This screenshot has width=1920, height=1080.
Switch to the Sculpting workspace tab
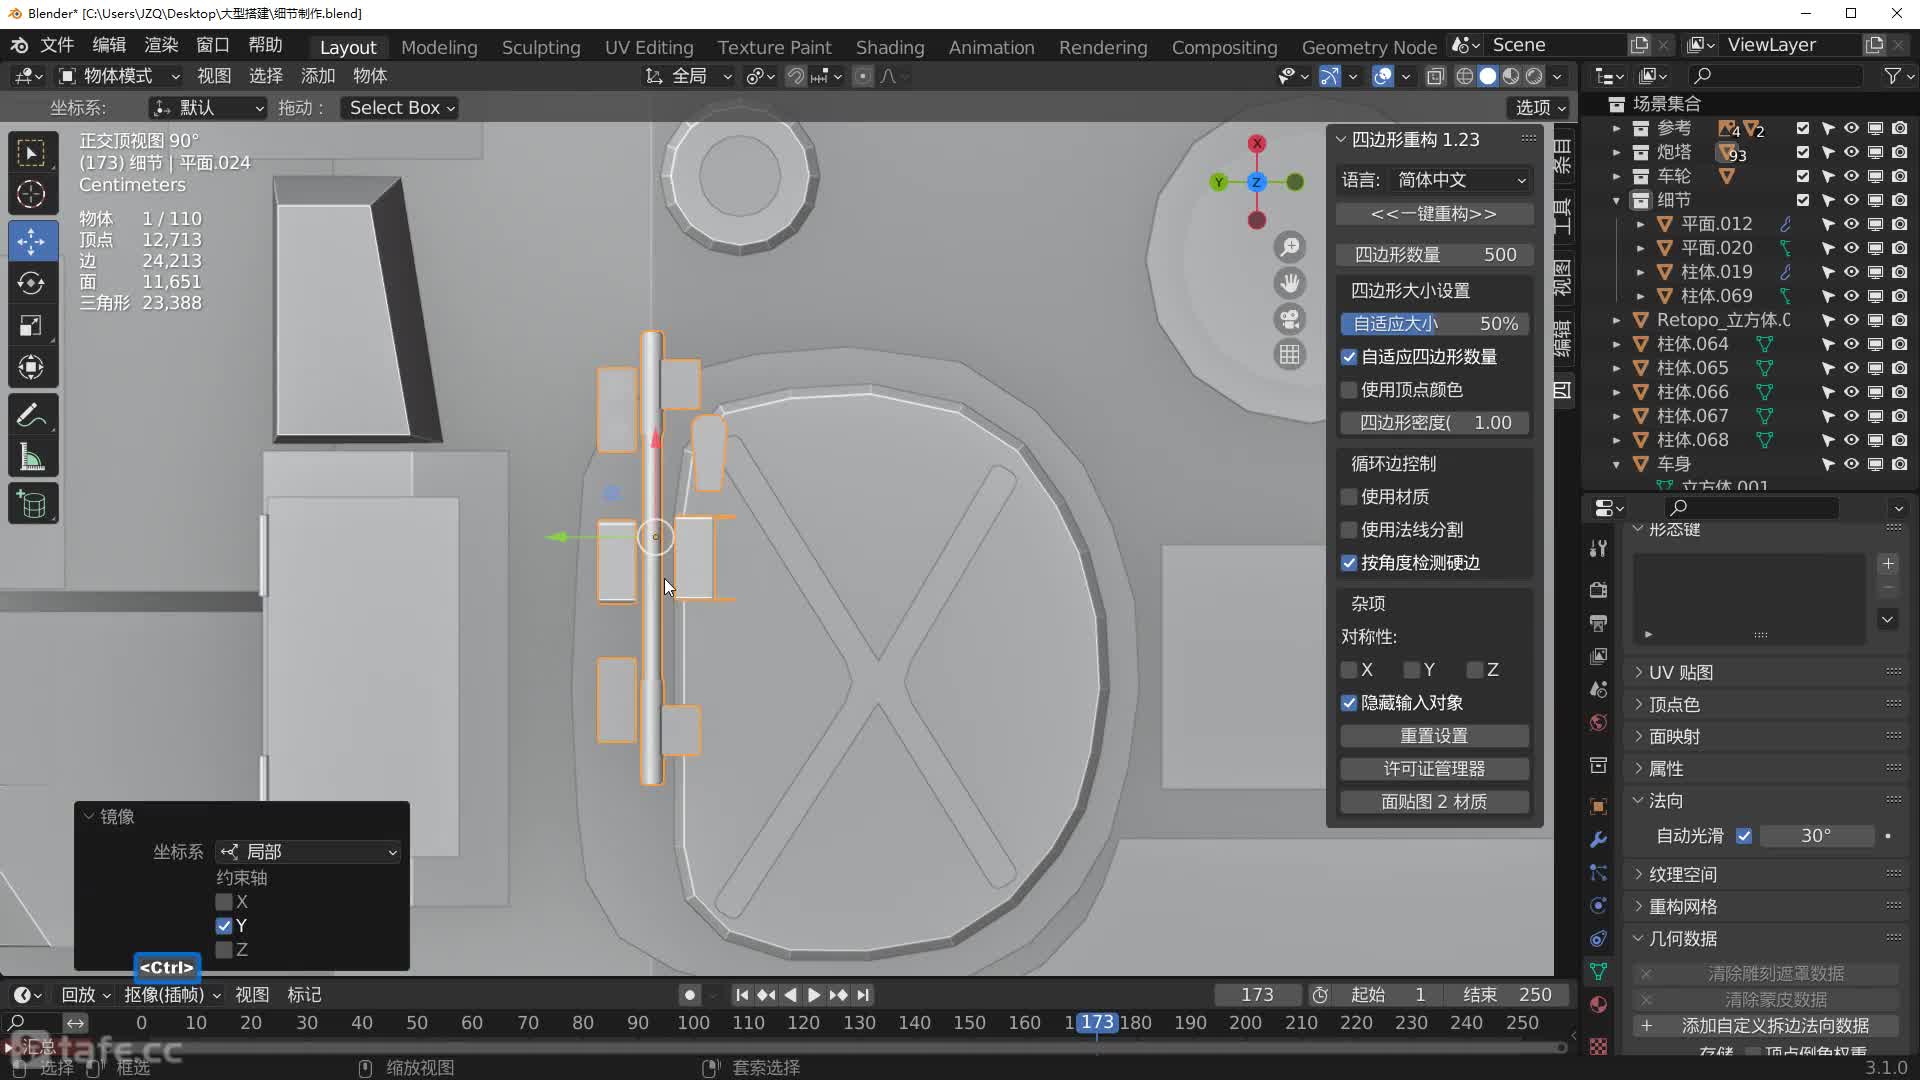pyautogui.click(x=540, y=47)
